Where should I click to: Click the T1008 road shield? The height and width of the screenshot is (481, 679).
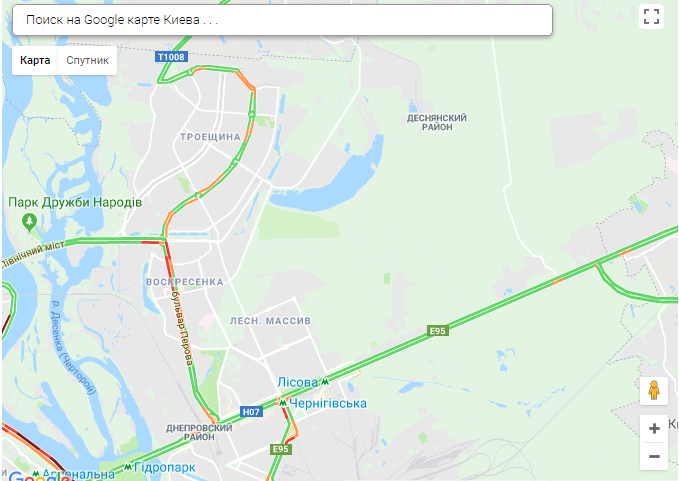click(x=171, y=57)
